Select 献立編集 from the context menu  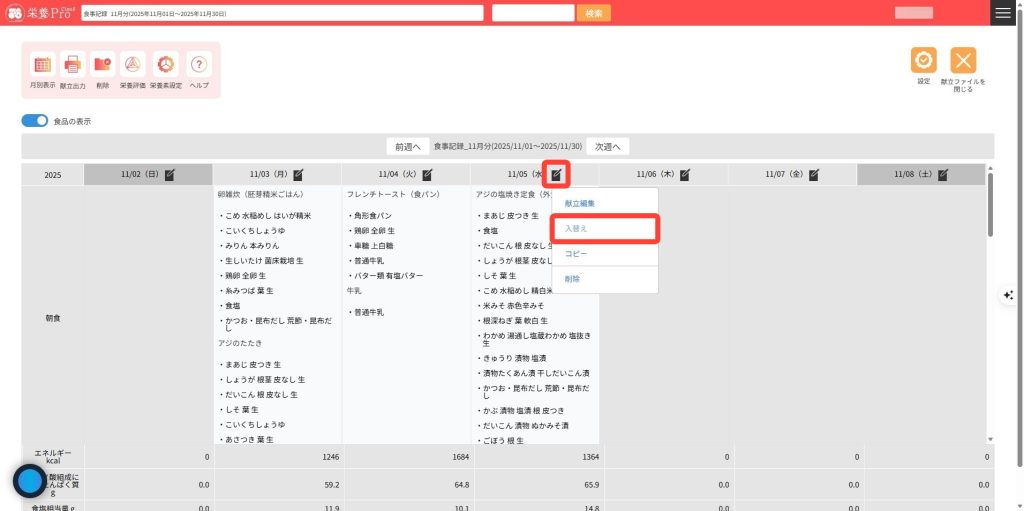click(x=580, y=203)
